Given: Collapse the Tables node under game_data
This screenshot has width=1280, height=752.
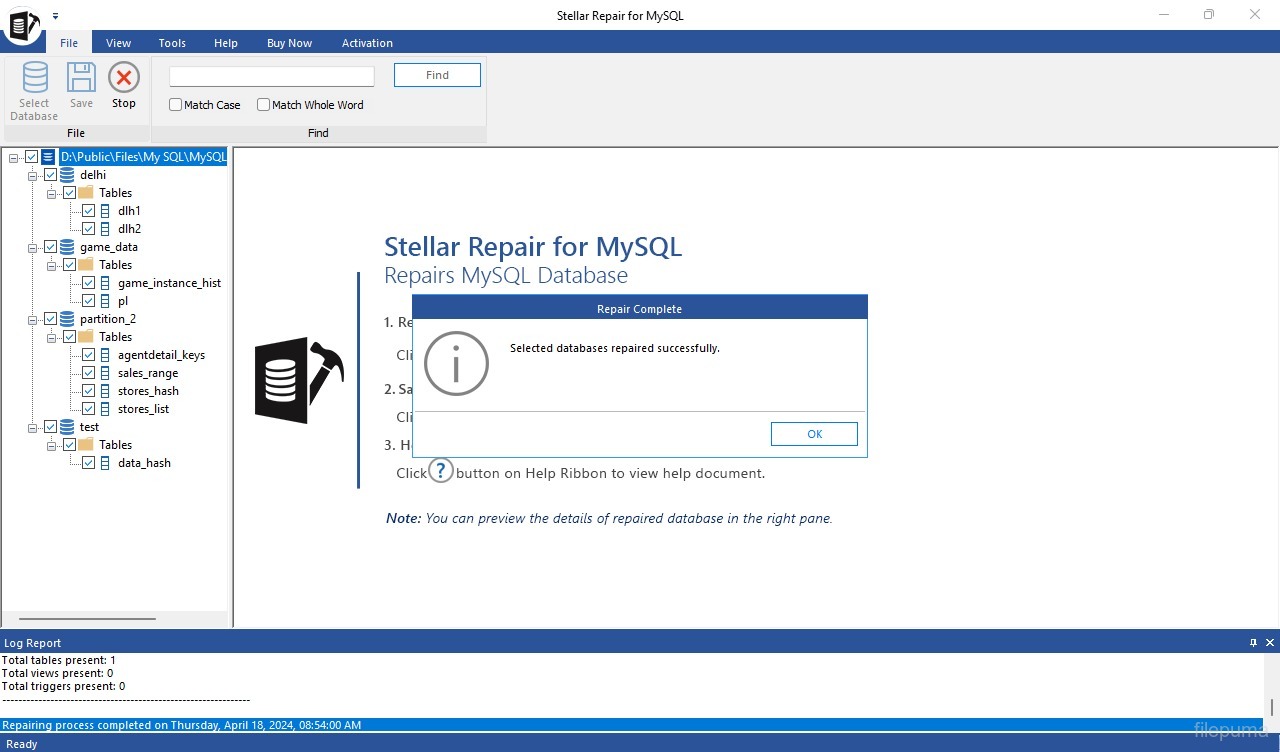Looking at the screenshot, I should pos(52,265).
